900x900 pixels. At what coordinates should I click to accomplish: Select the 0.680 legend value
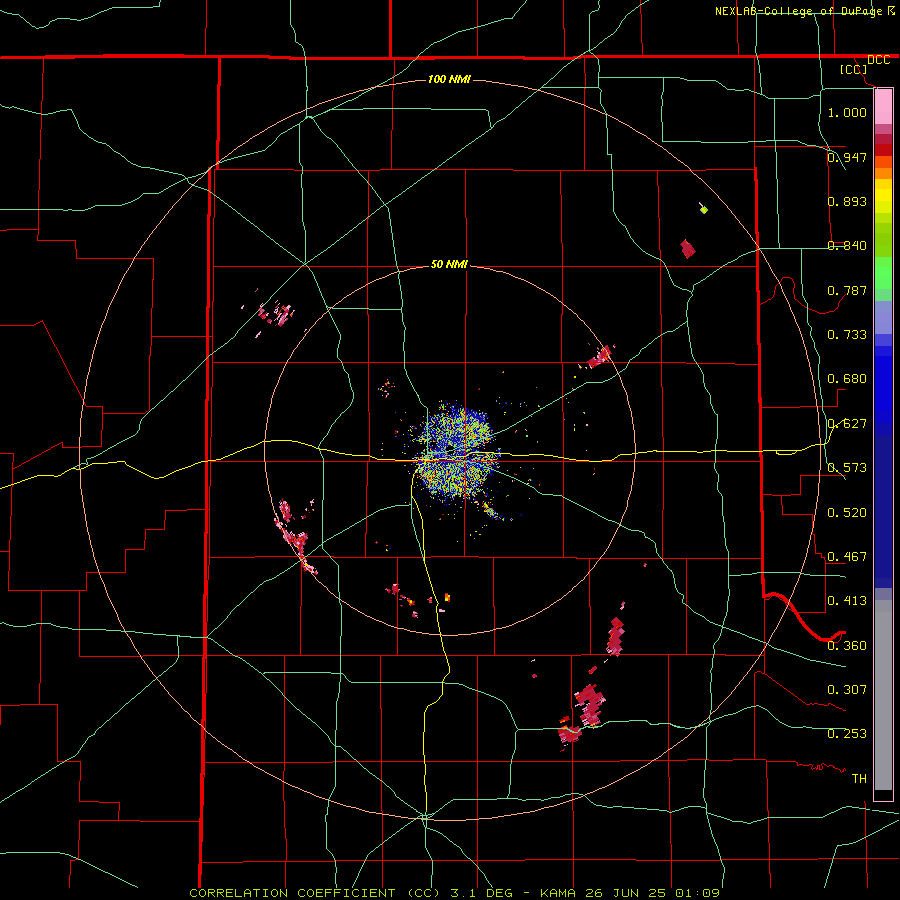pos(847,378)
